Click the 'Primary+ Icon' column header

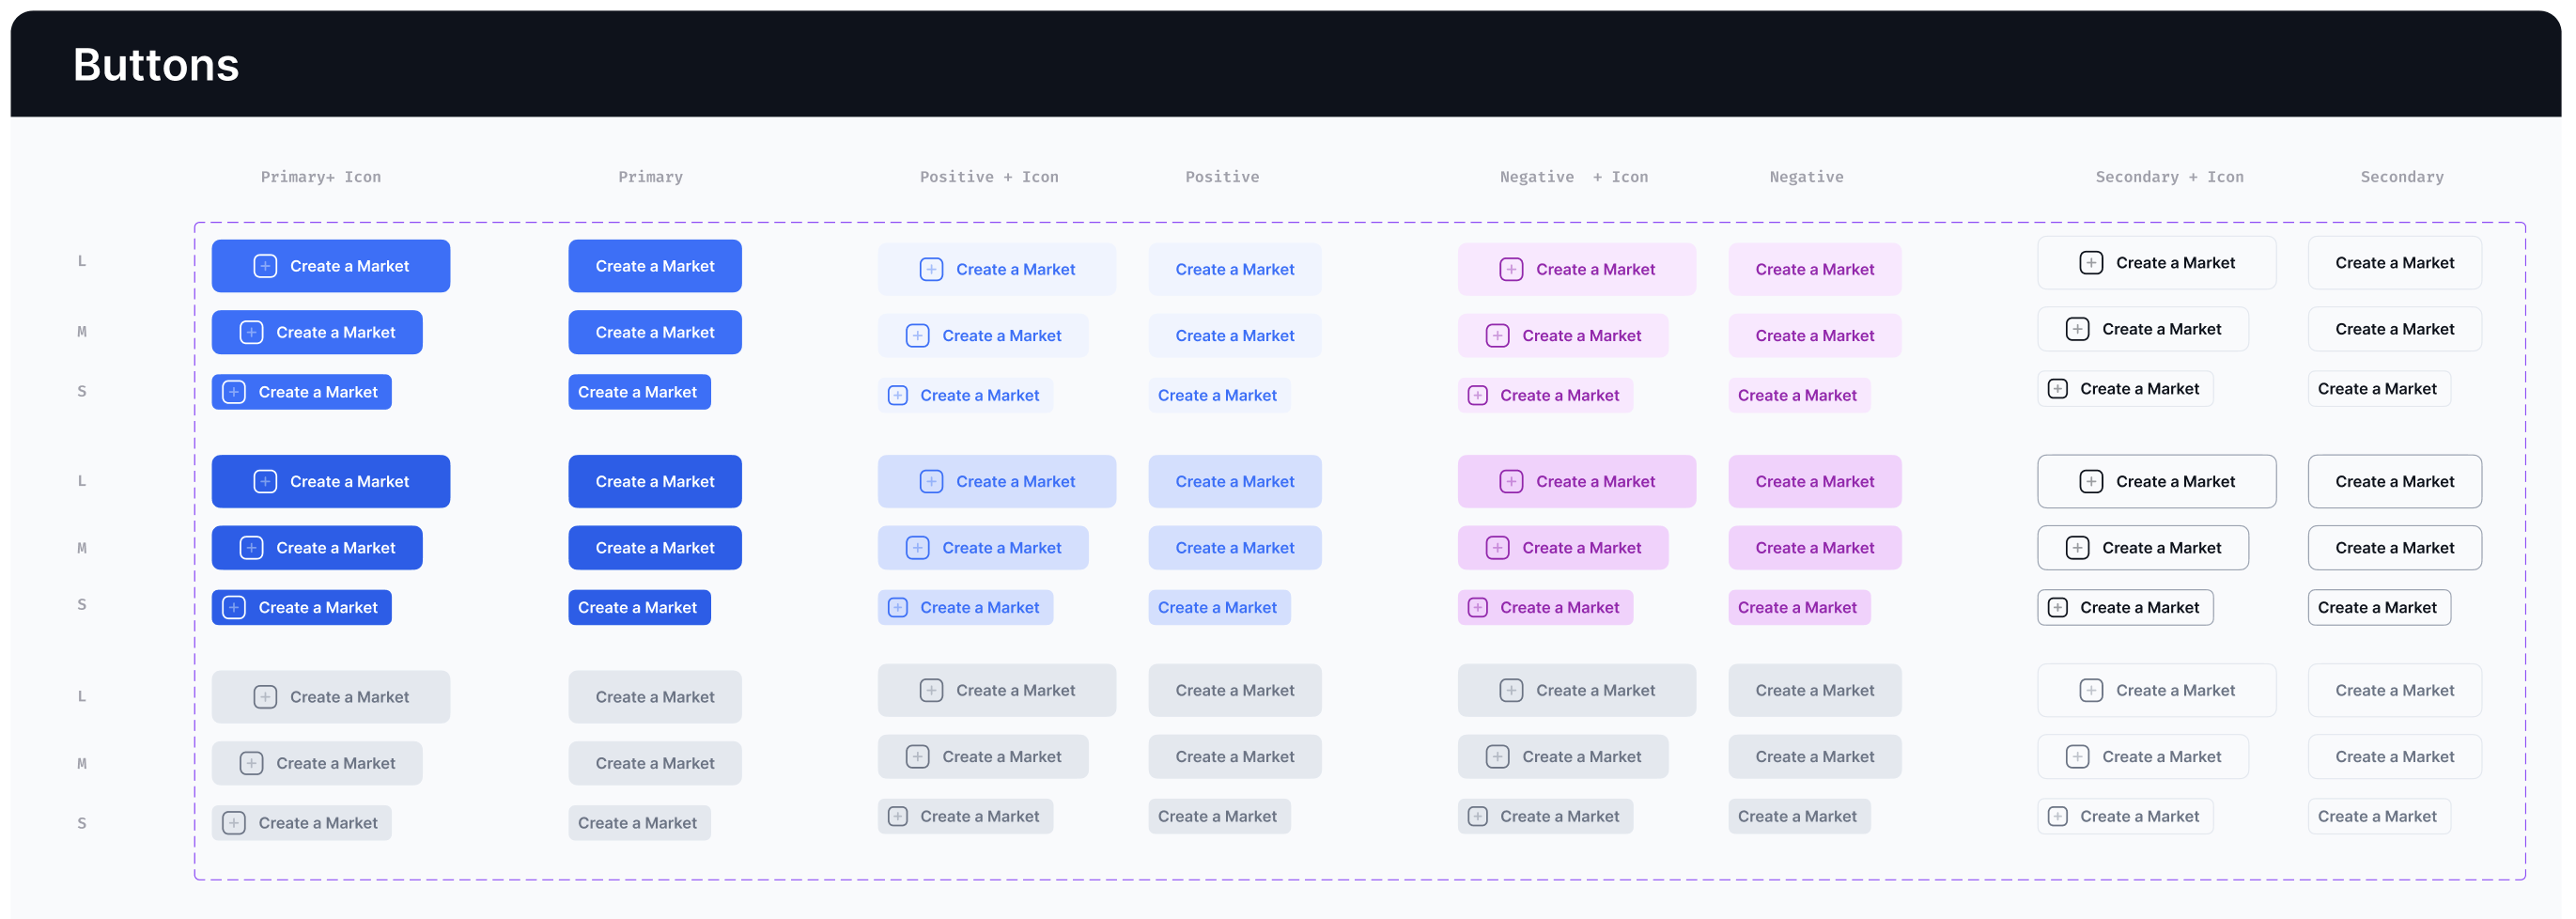321,177
